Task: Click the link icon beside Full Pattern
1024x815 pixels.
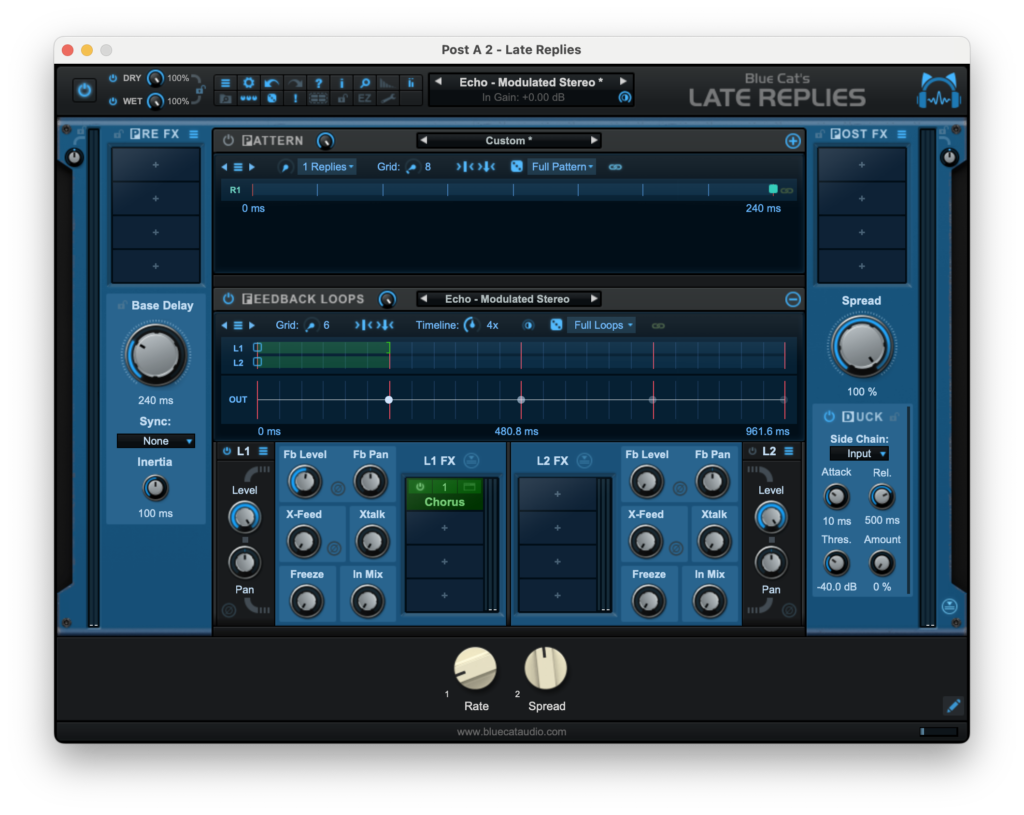Action: (615, 167)
